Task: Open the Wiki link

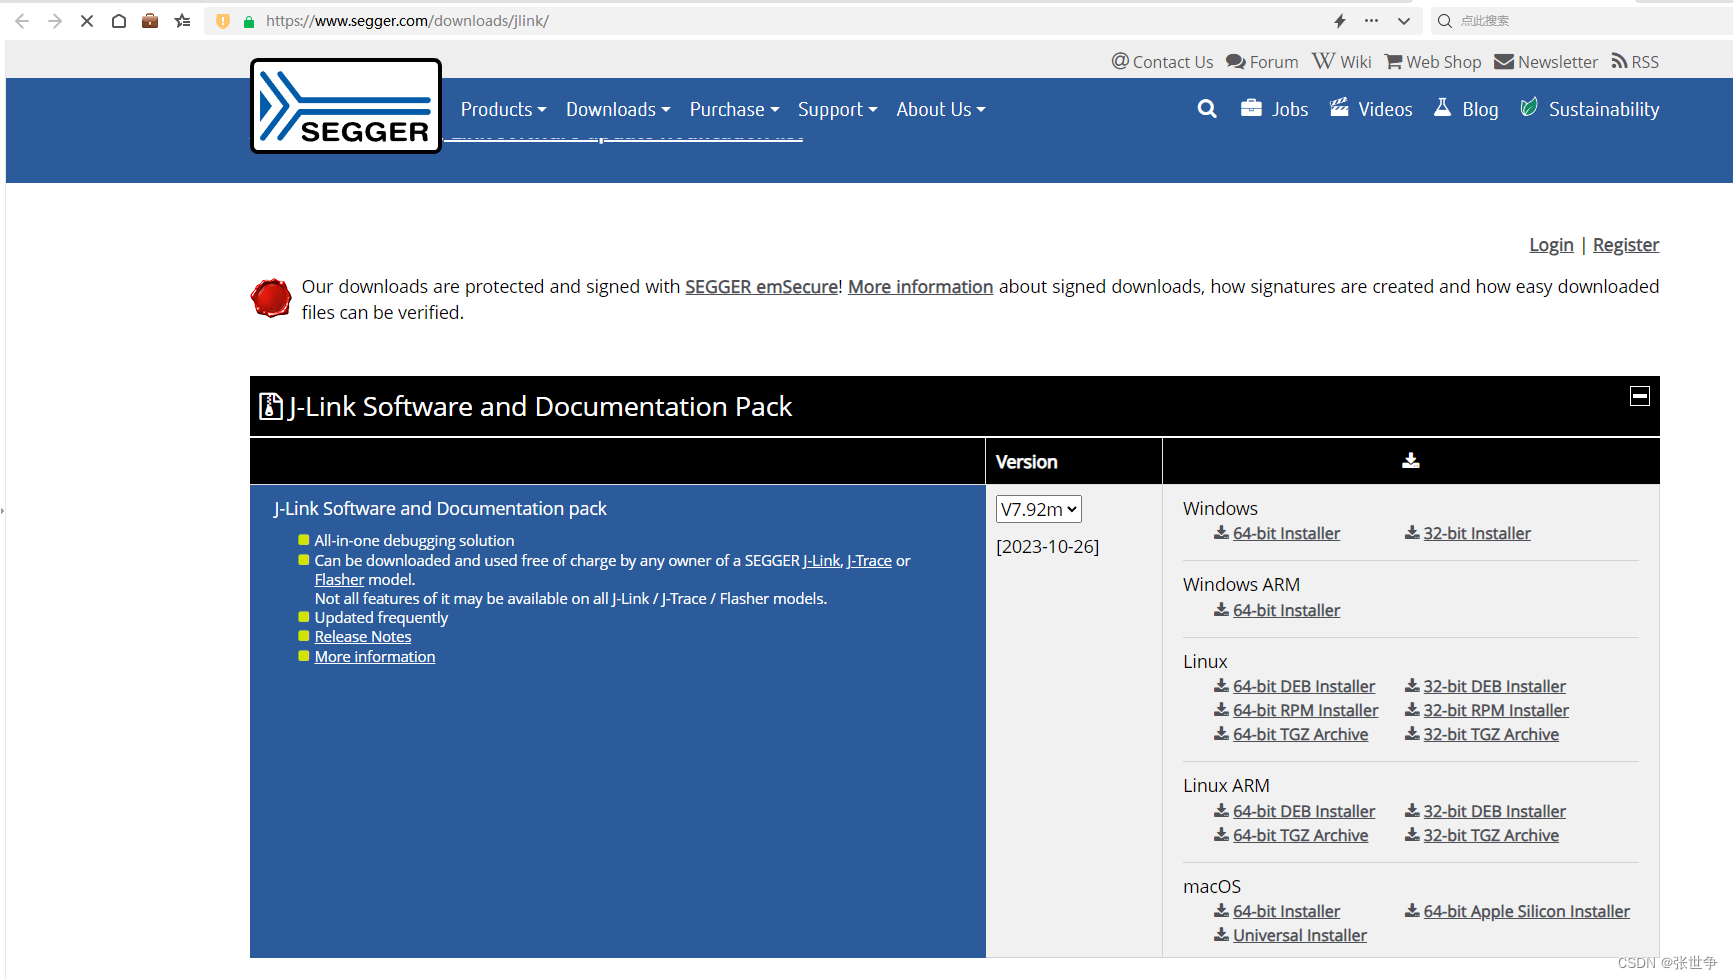Action: [x=1342, y=62]
